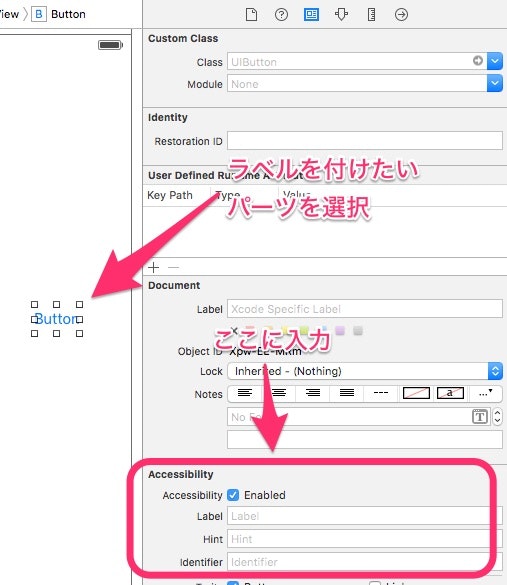This screenshot has height=585, width=507.
Task: Click the Accessibility section header
Action: pyautogui.click(x=181, y=474)
